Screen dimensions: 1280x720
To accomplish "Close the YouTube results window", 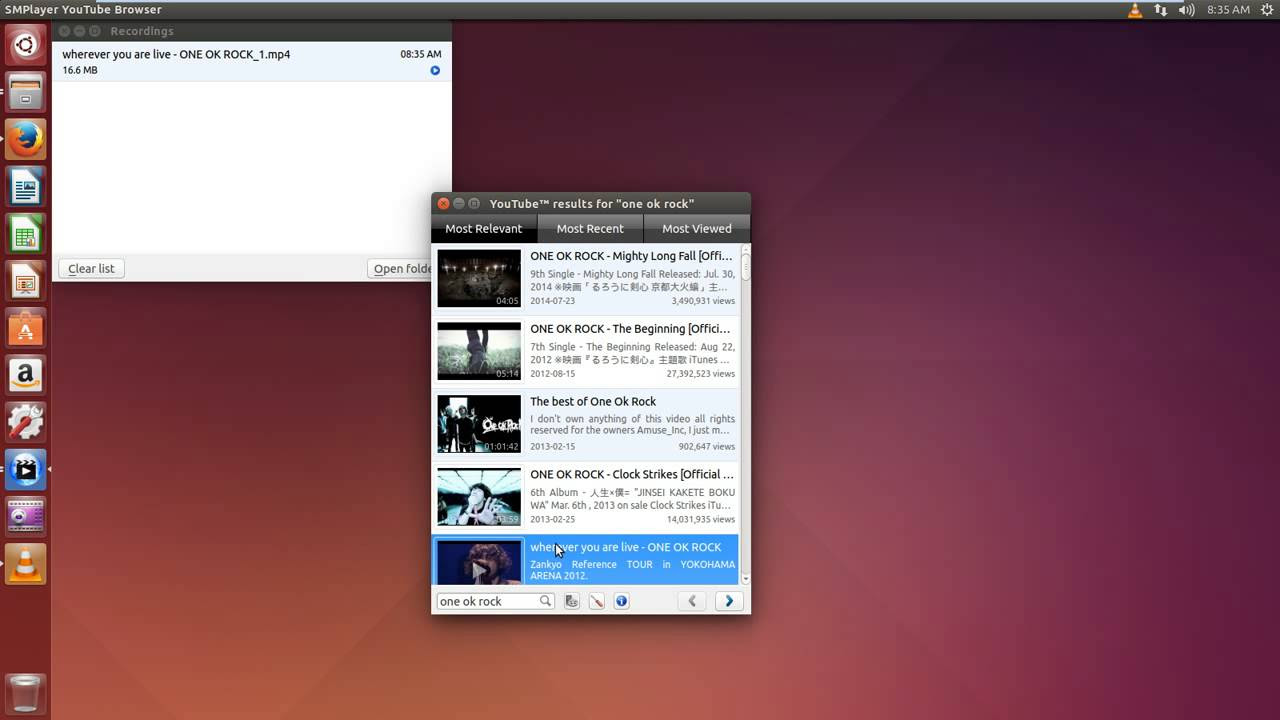I will coord(444,204).
